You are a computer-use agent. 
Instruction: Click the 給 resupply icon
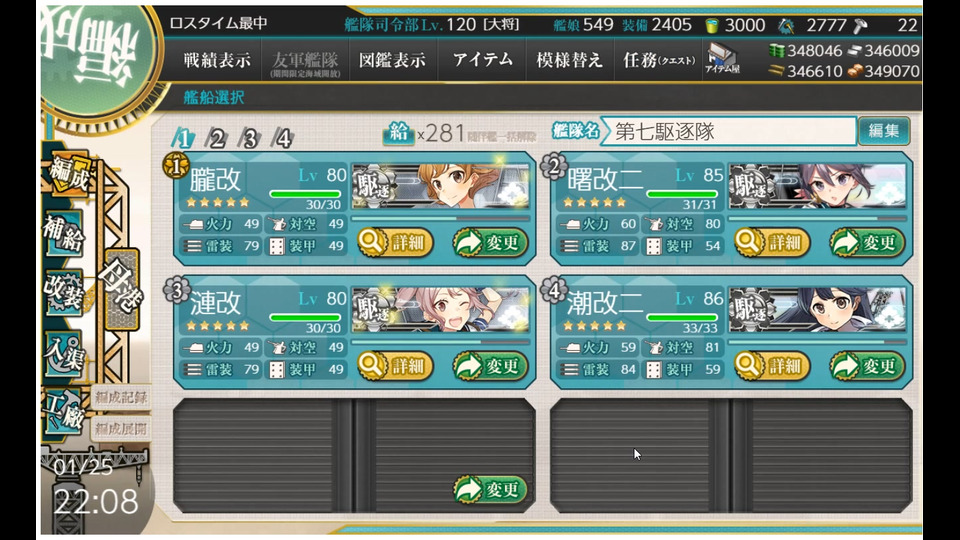[398, 132]
